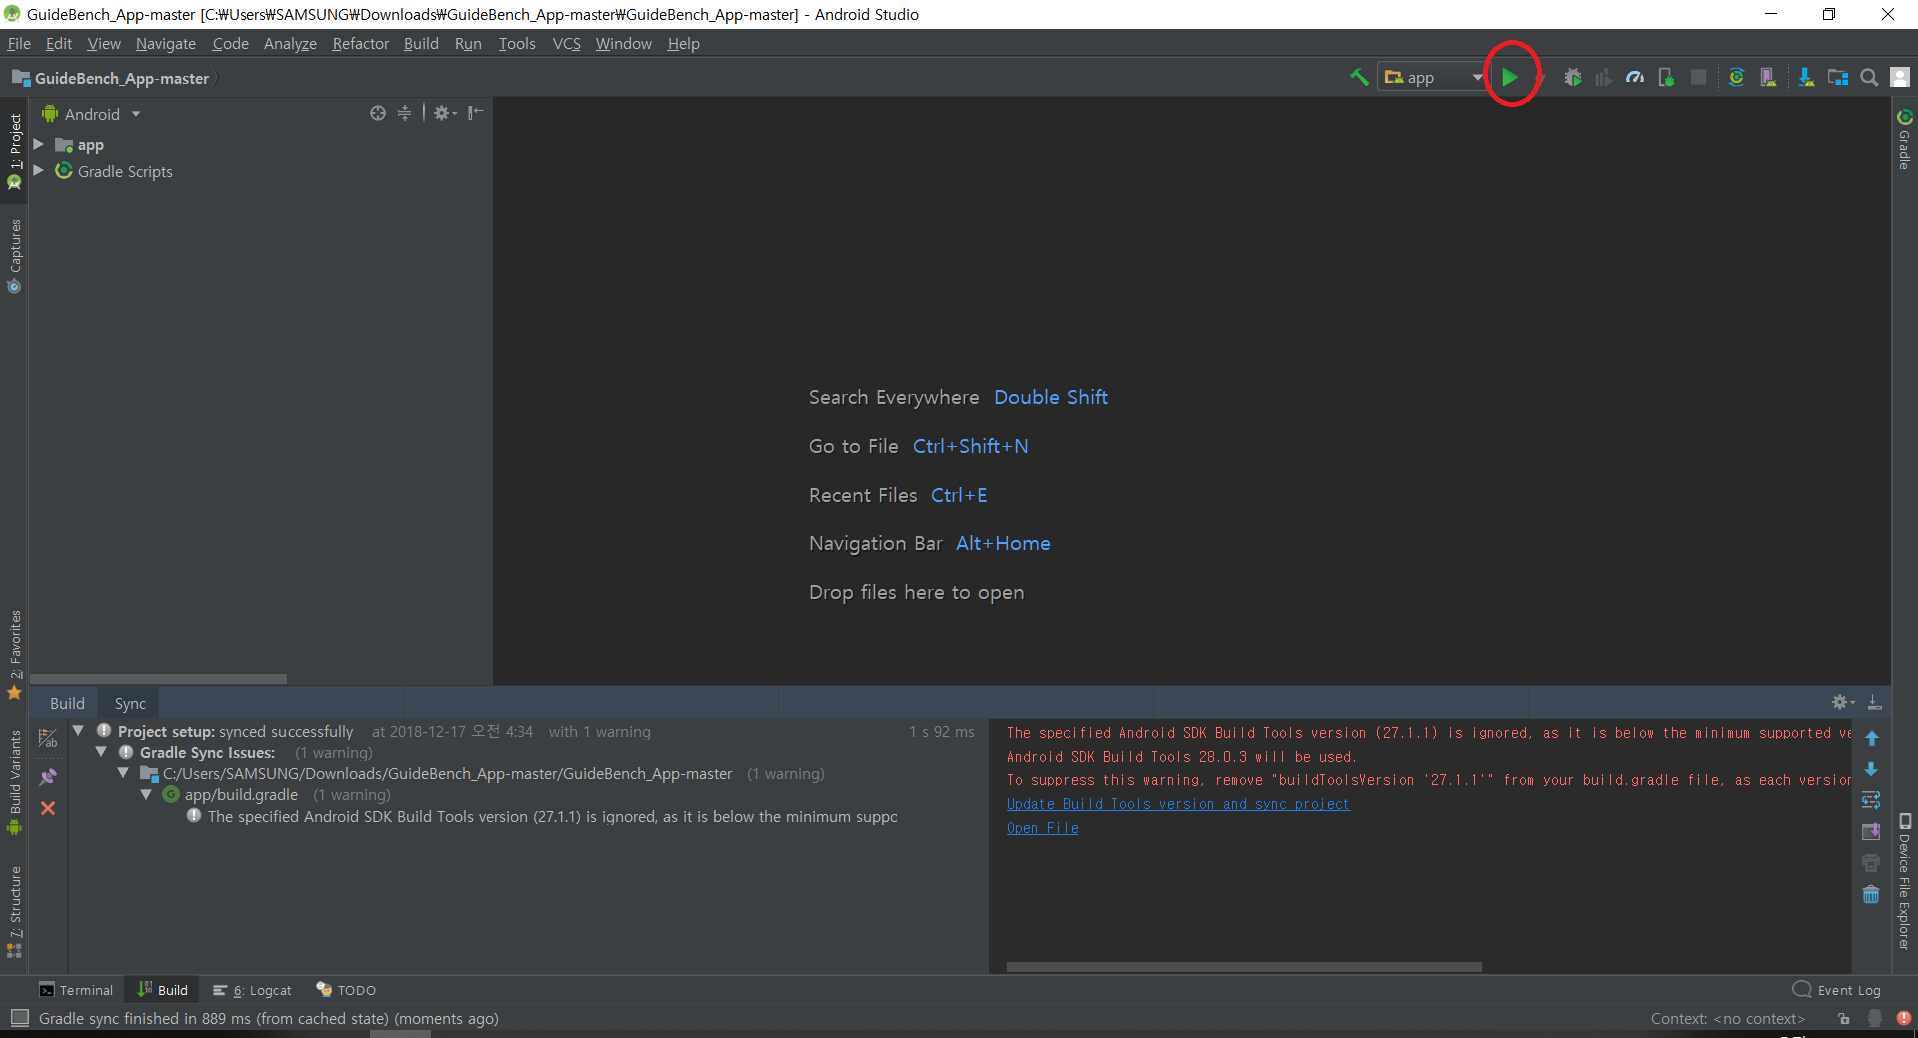Click the Run app green play button
Viewport: 1918px width, 1038px height.
1511,76
